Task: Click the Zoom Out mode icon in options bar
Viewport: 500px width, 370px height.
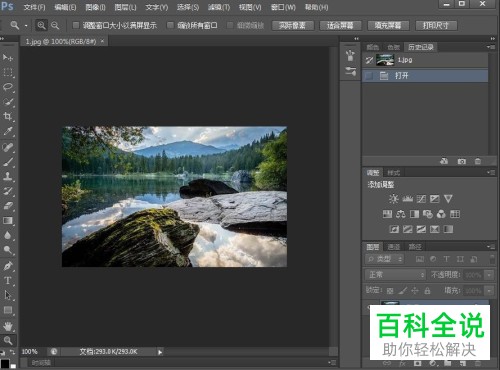Action: [x=55, y=25]
